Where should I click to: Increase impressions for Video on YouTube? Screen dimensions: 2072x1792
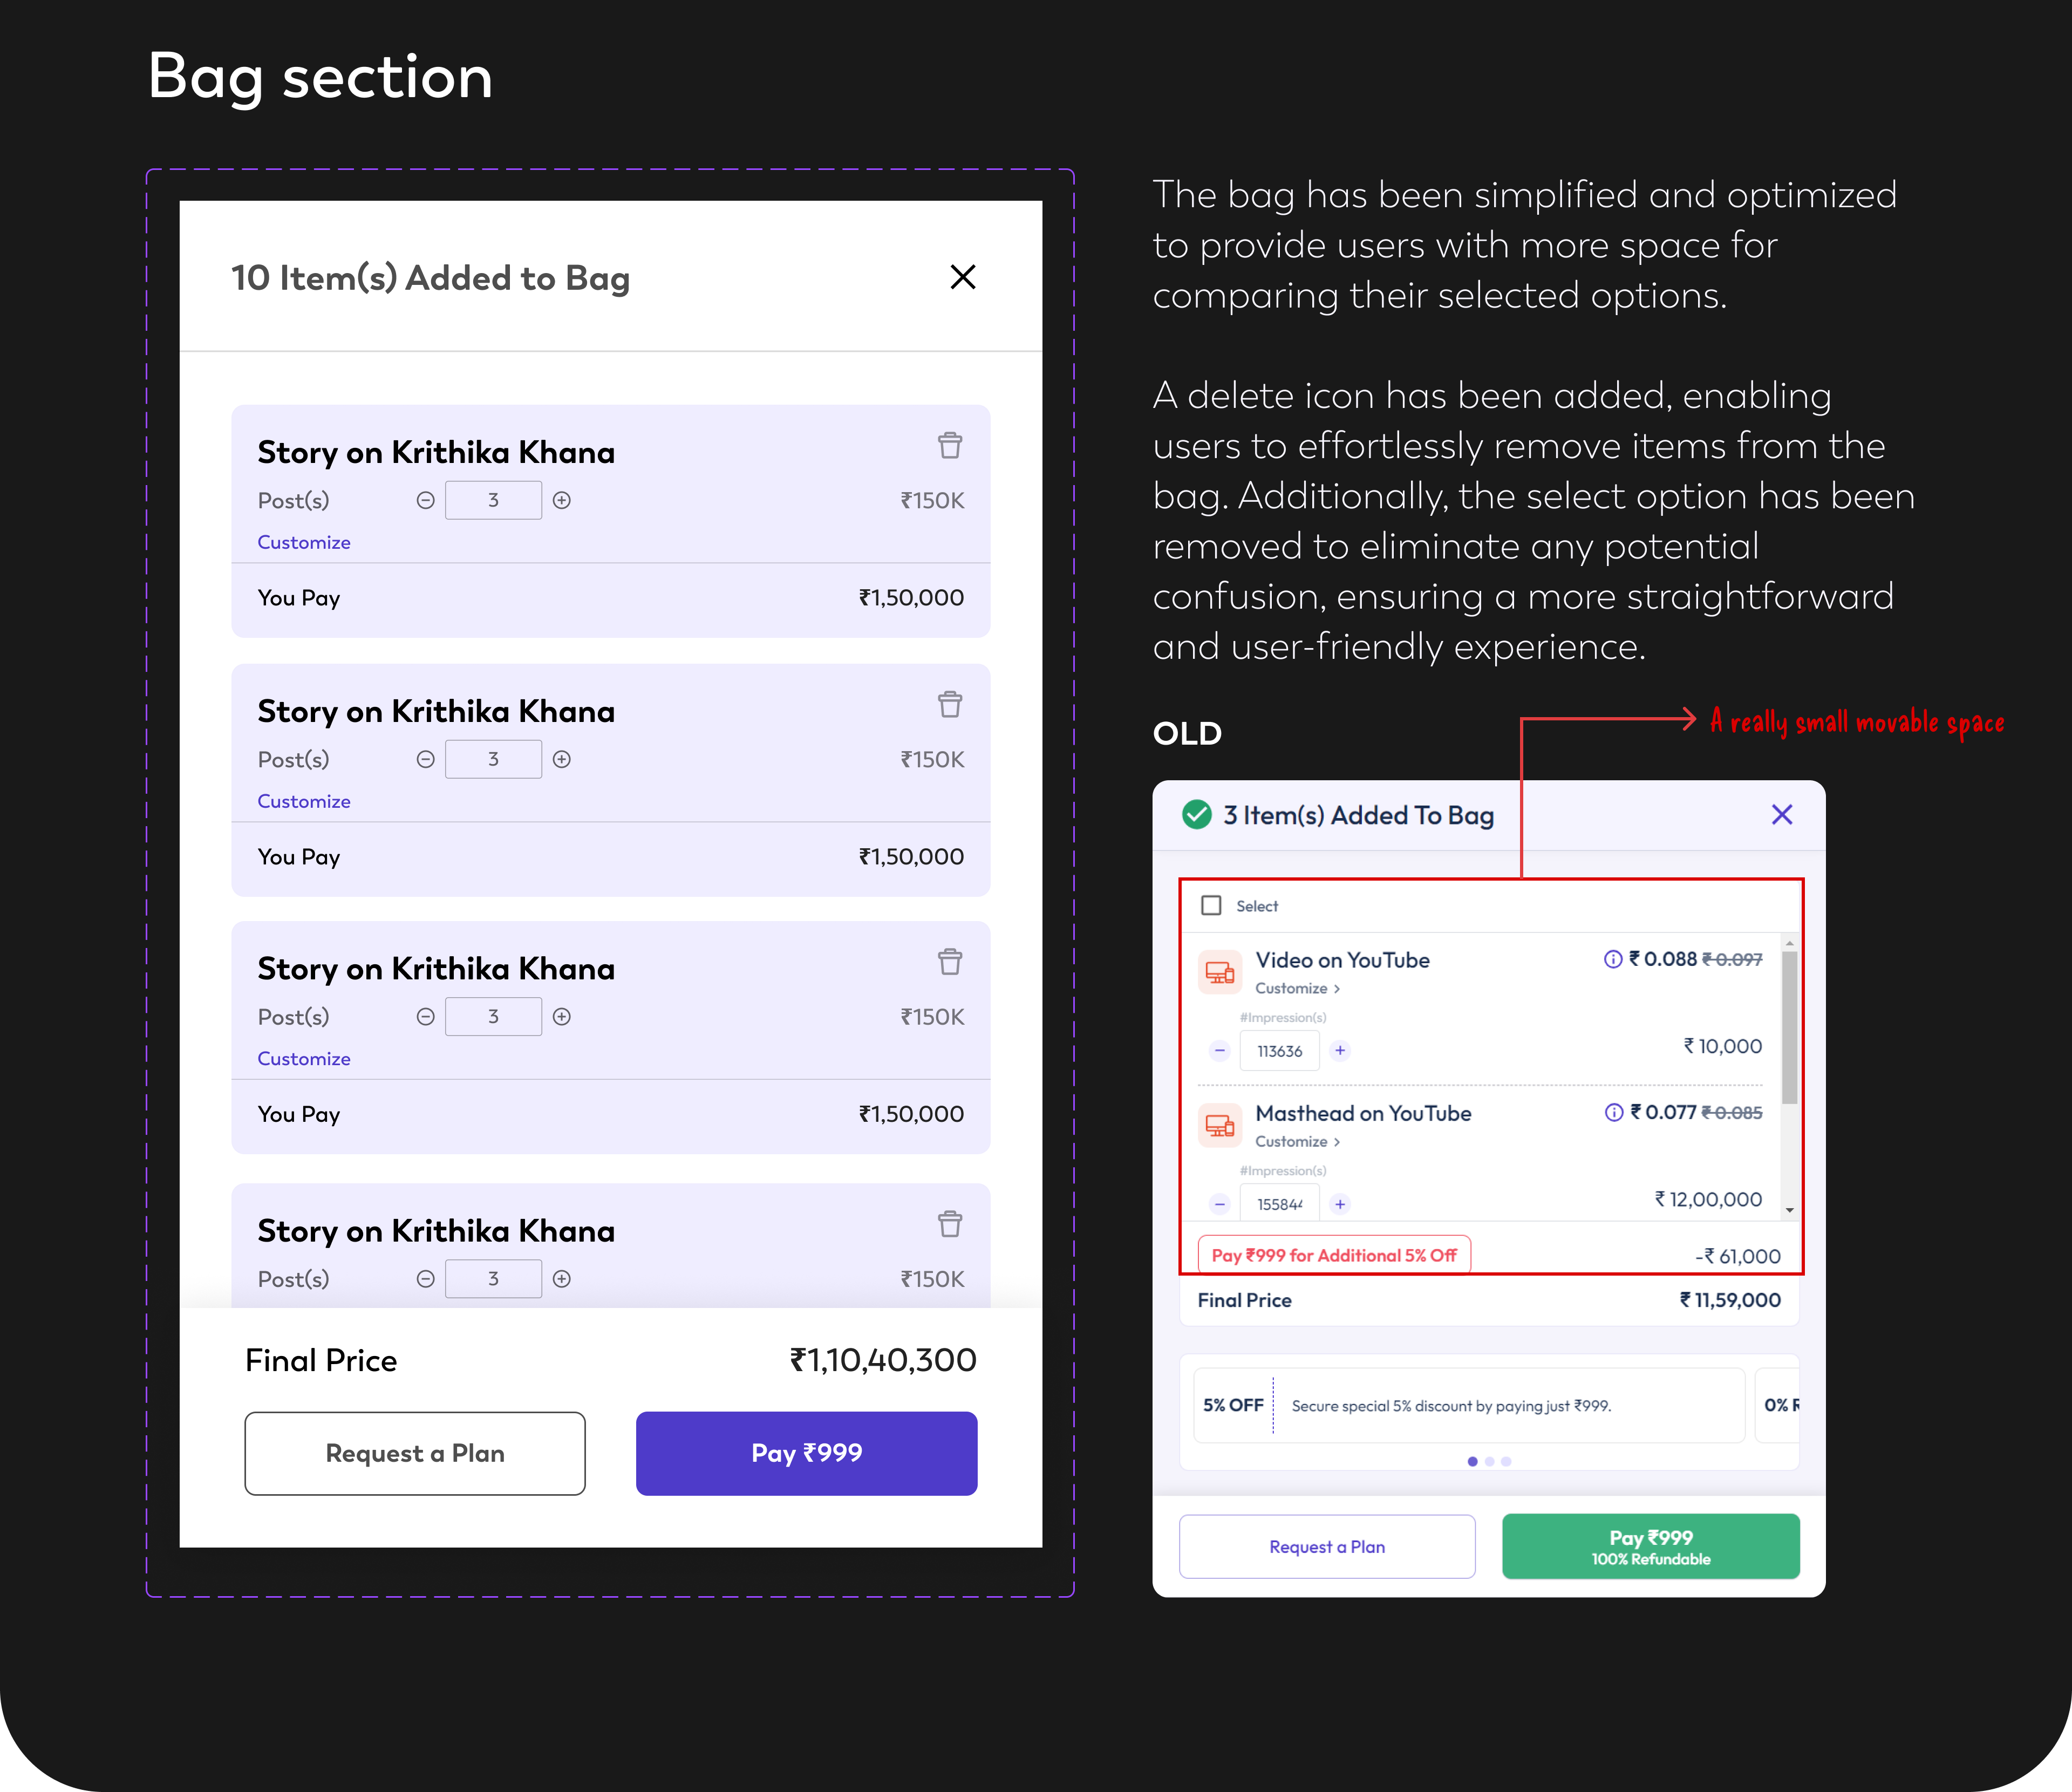pyautogui.click(x=1340, y=1050)
